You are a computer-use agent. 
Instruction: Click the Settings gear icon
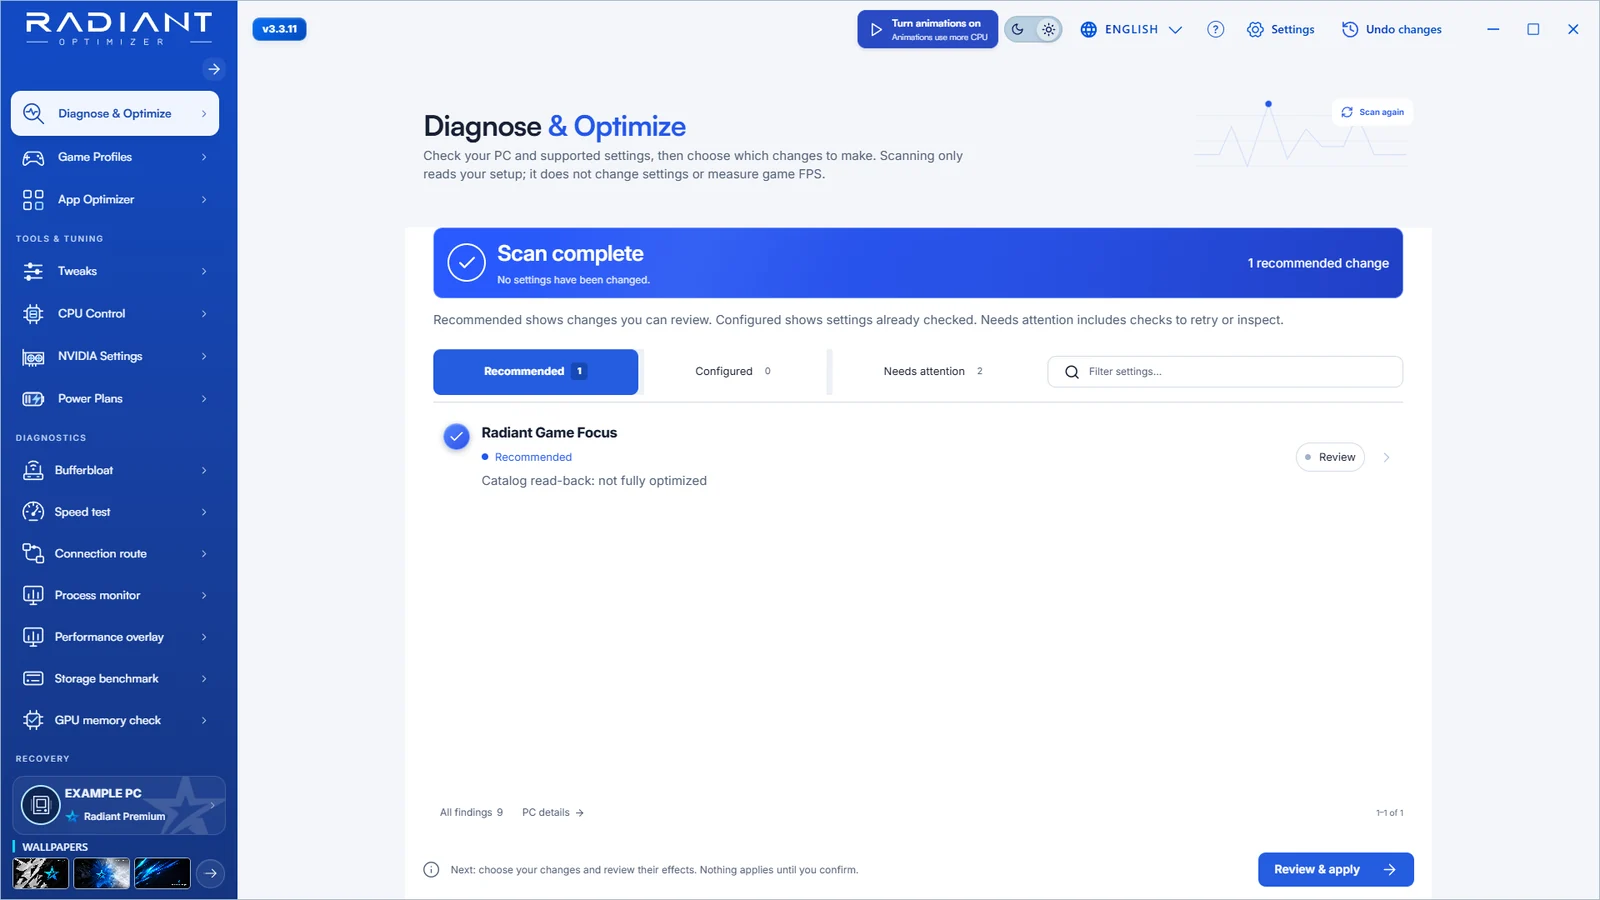pos(1255,30)
